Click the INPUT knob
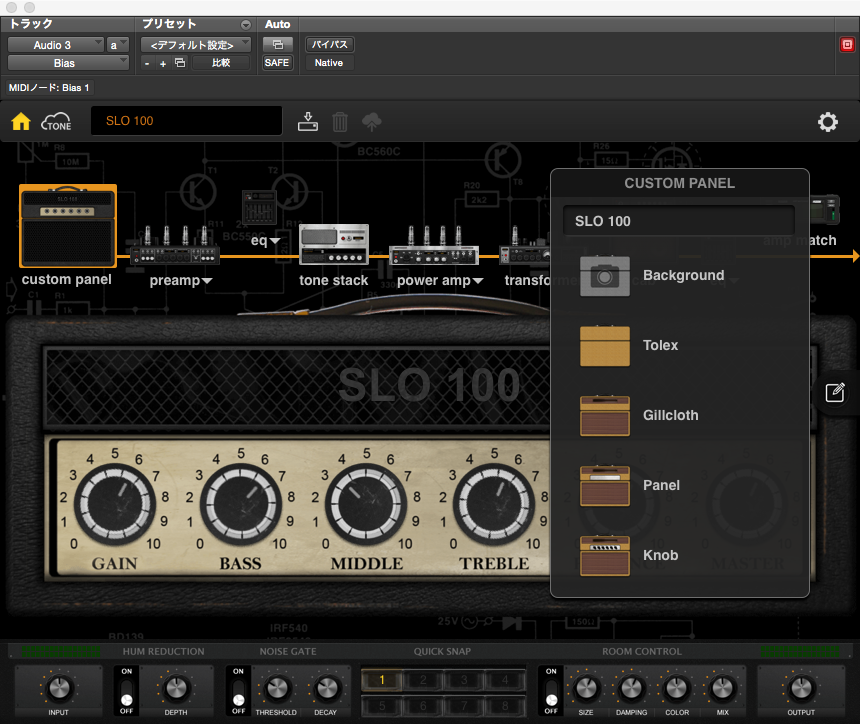This screenshot has width=860, height=724. click(x=59, y=688)
